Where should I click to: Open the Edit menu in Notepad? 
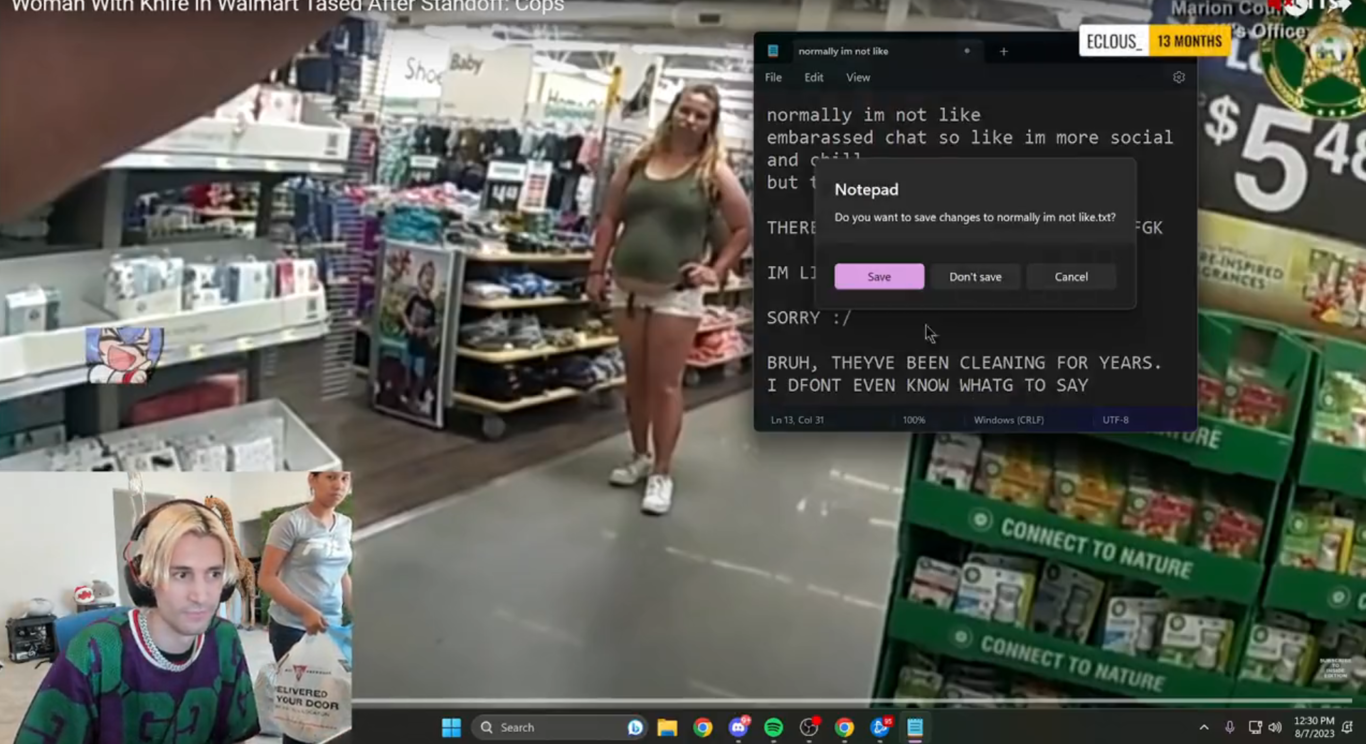(x=814, y=77)
